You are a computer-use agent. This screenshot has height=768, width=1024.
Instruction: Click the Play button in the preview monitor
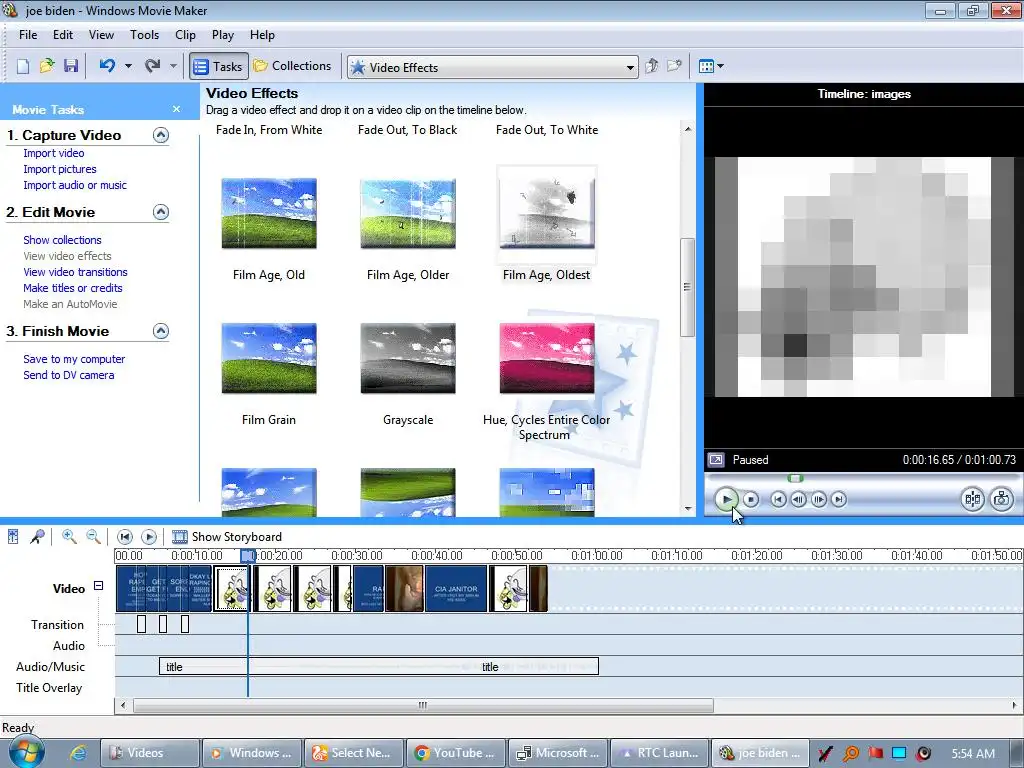click(x=726, y=500)
